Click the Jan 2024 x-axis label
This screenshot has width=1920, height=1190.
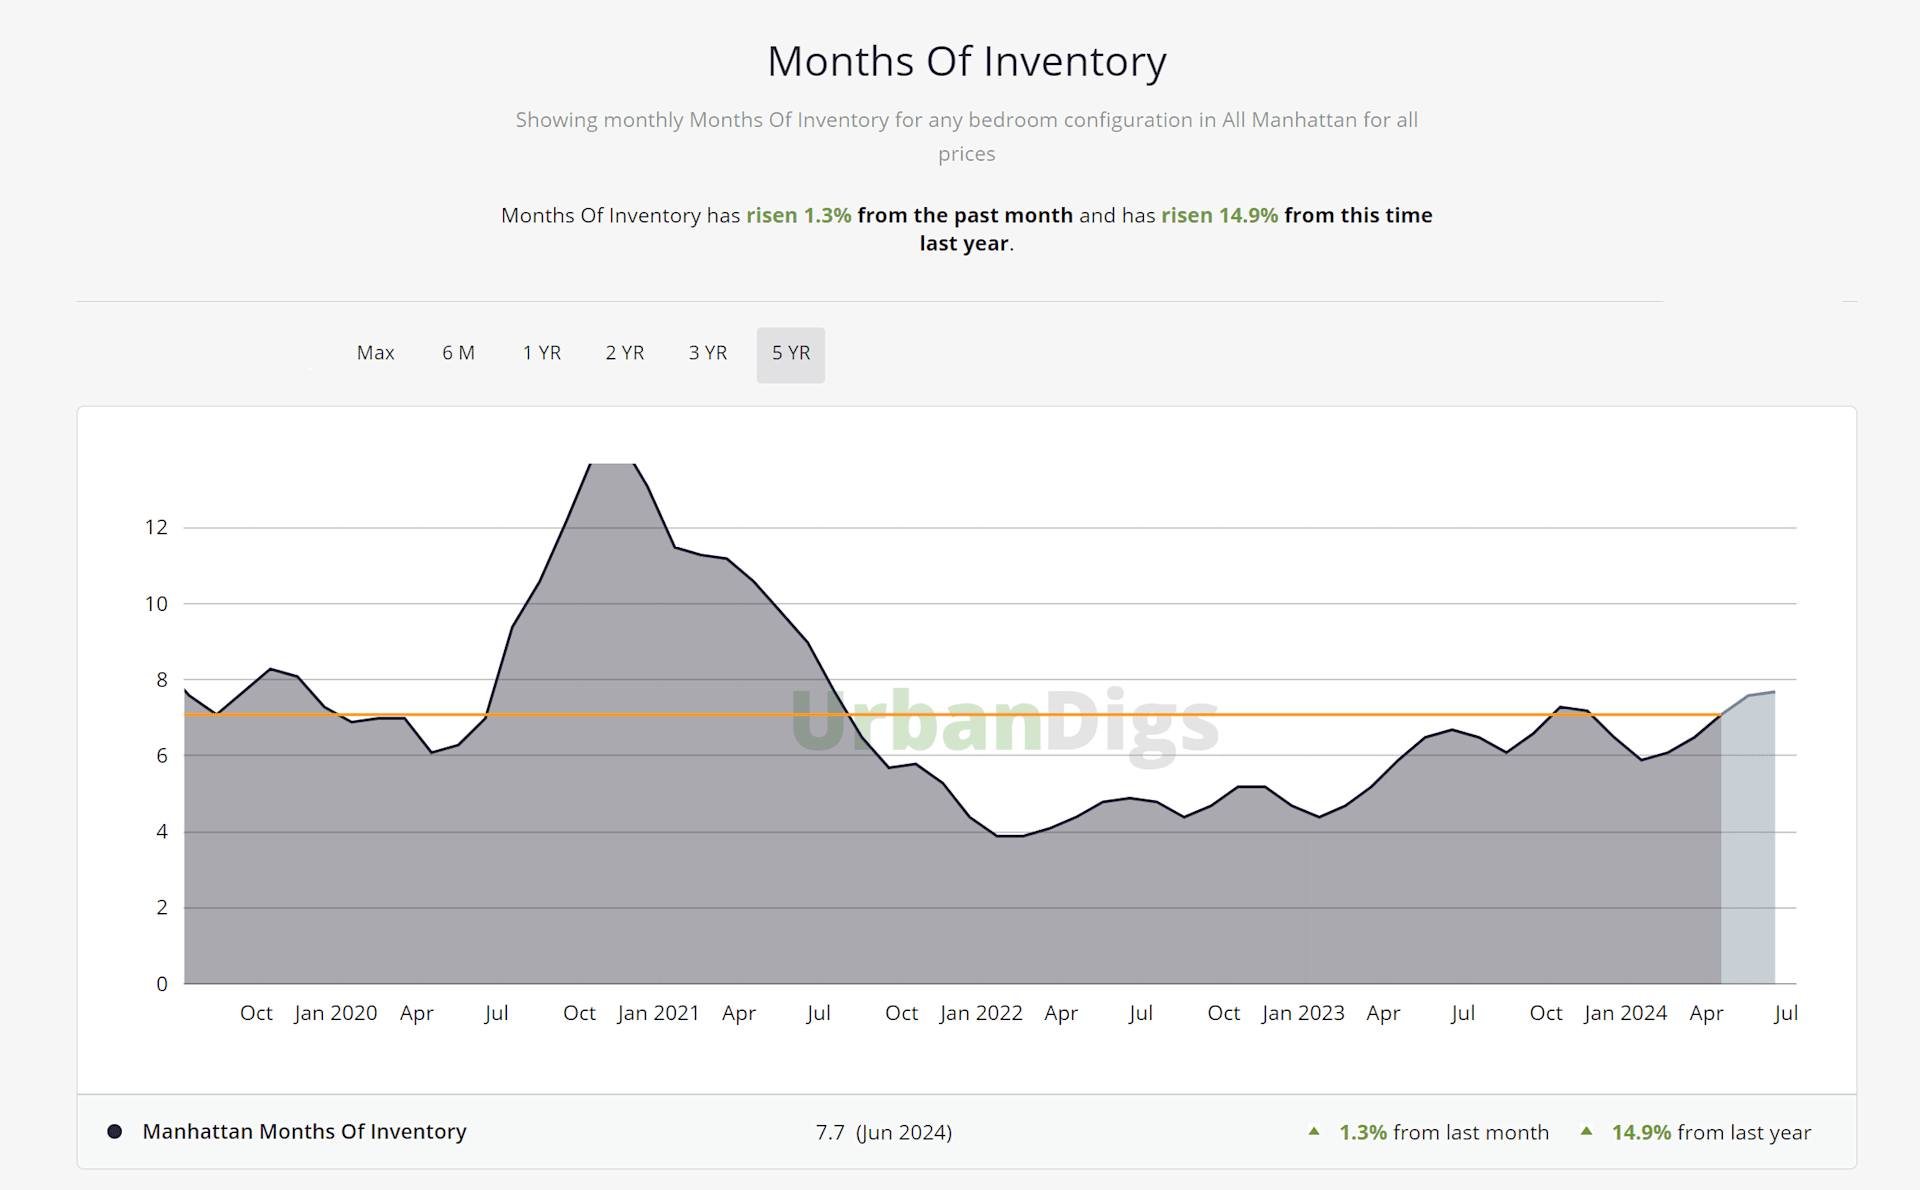tap(1625, 1013)
